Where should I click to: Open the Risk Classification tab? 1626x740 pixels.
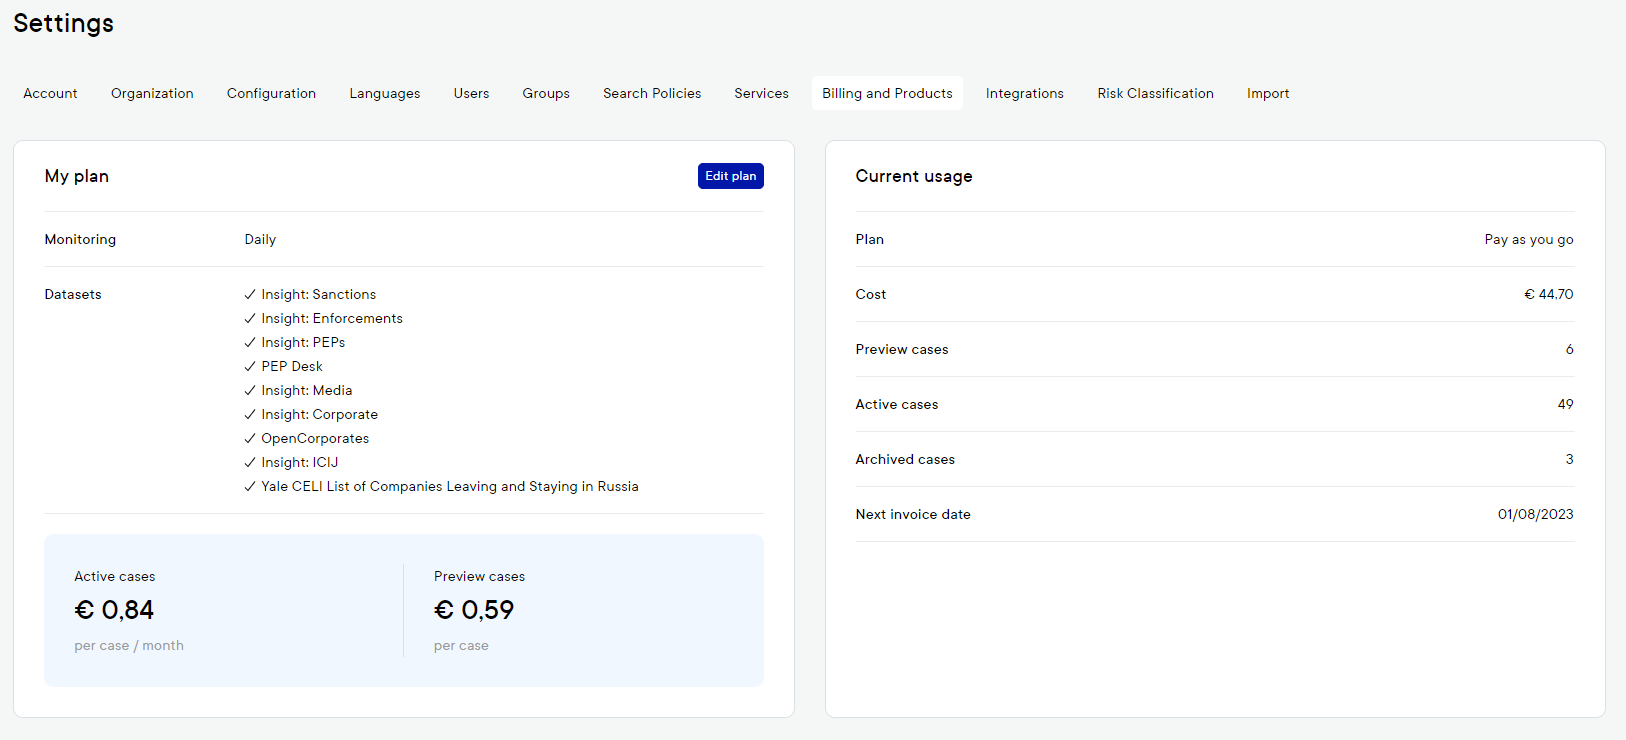click(x=1155, y=93)
